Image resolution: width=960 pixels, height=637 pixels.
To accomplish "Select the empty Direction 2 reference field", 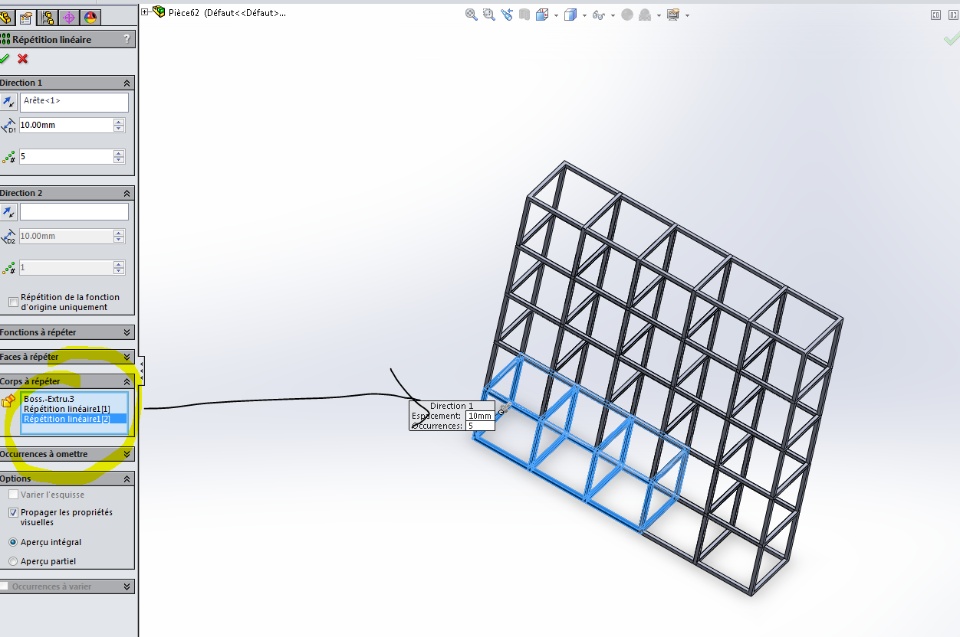I will point(74,212).
